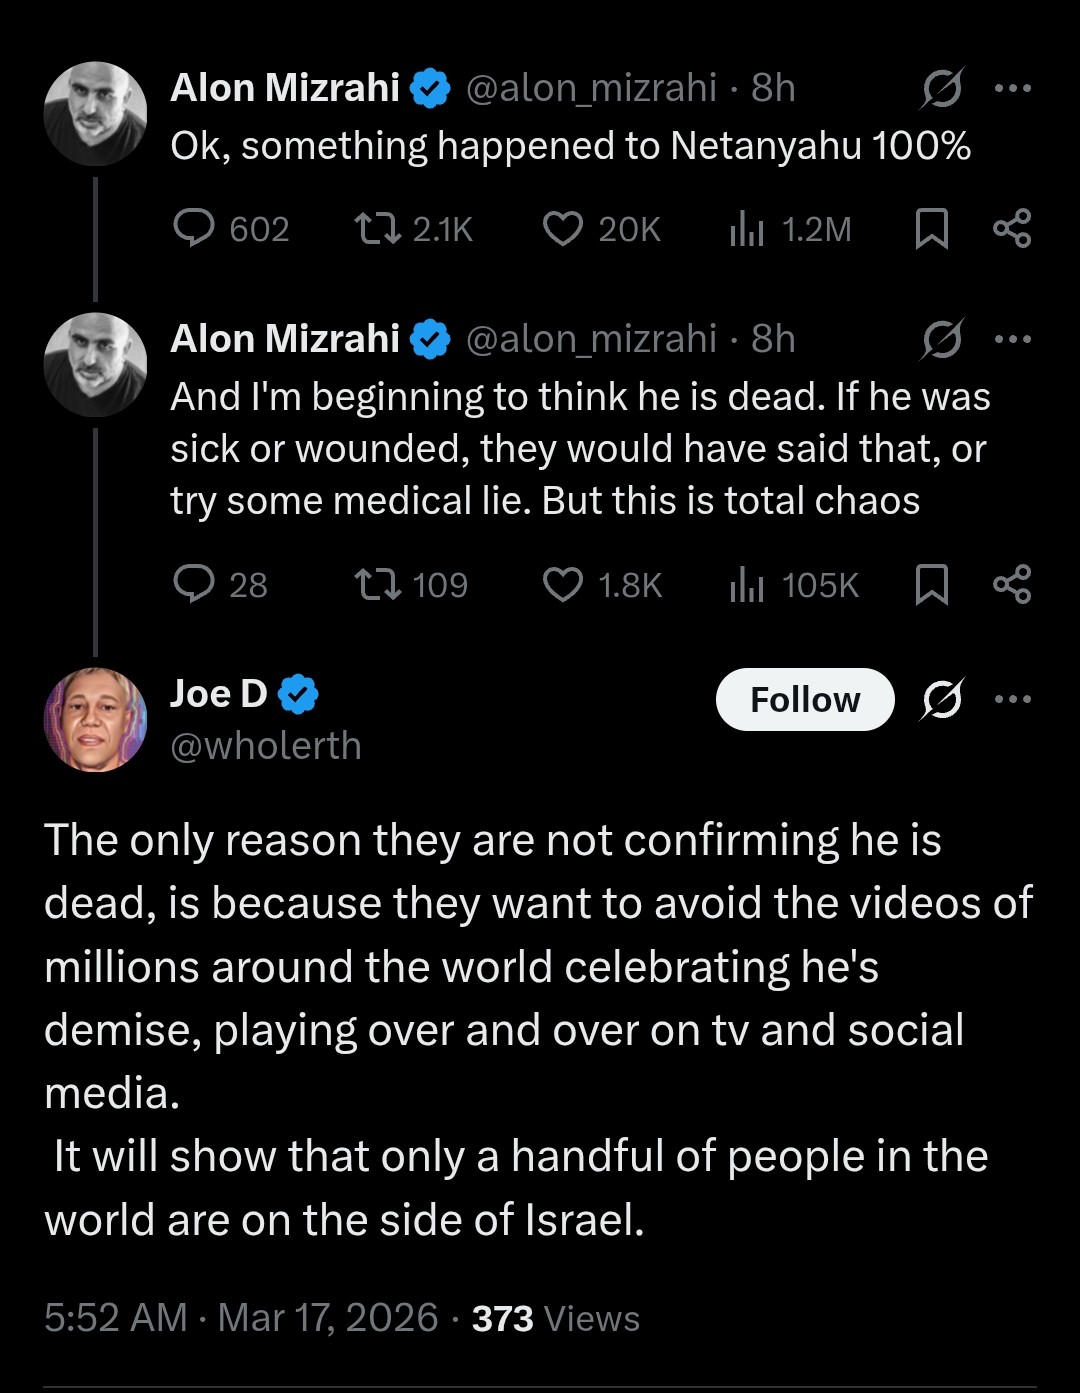The height and width of the screenshot is (1393, 1080).
Task: Follow Joe D
Action: pyautogui.click(x=805, y=699)
